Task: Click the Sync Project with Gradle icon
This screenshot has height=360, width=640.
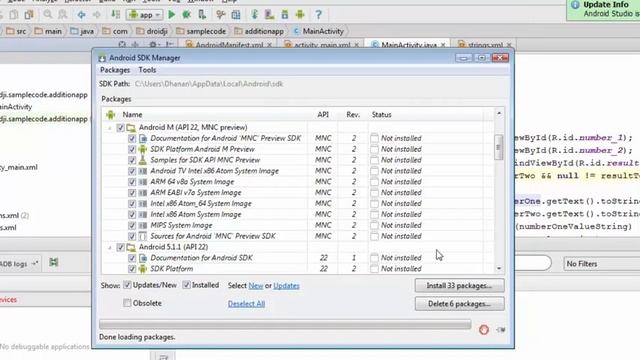Action: (254, 15)
